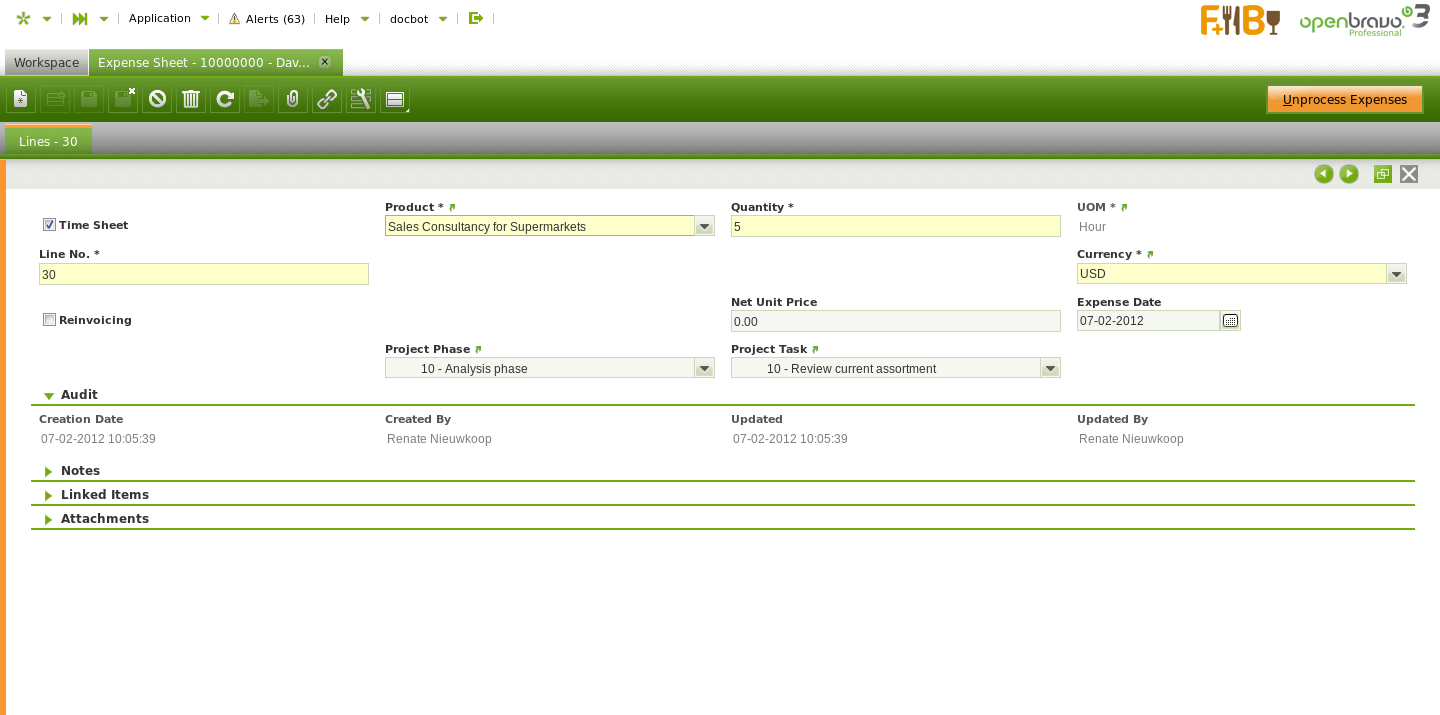Click the refresh toolbar icon

point(225,99)
